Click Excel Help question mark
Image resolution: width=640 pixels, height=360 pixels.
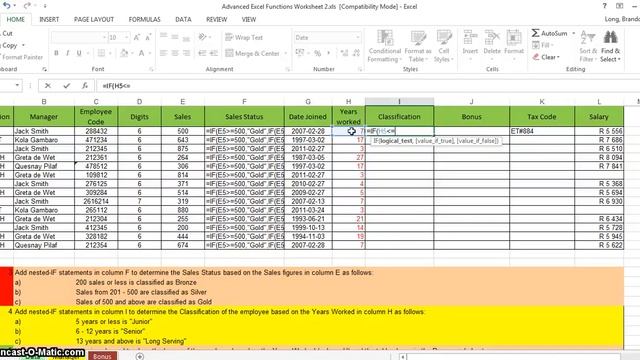click(604, 6)
